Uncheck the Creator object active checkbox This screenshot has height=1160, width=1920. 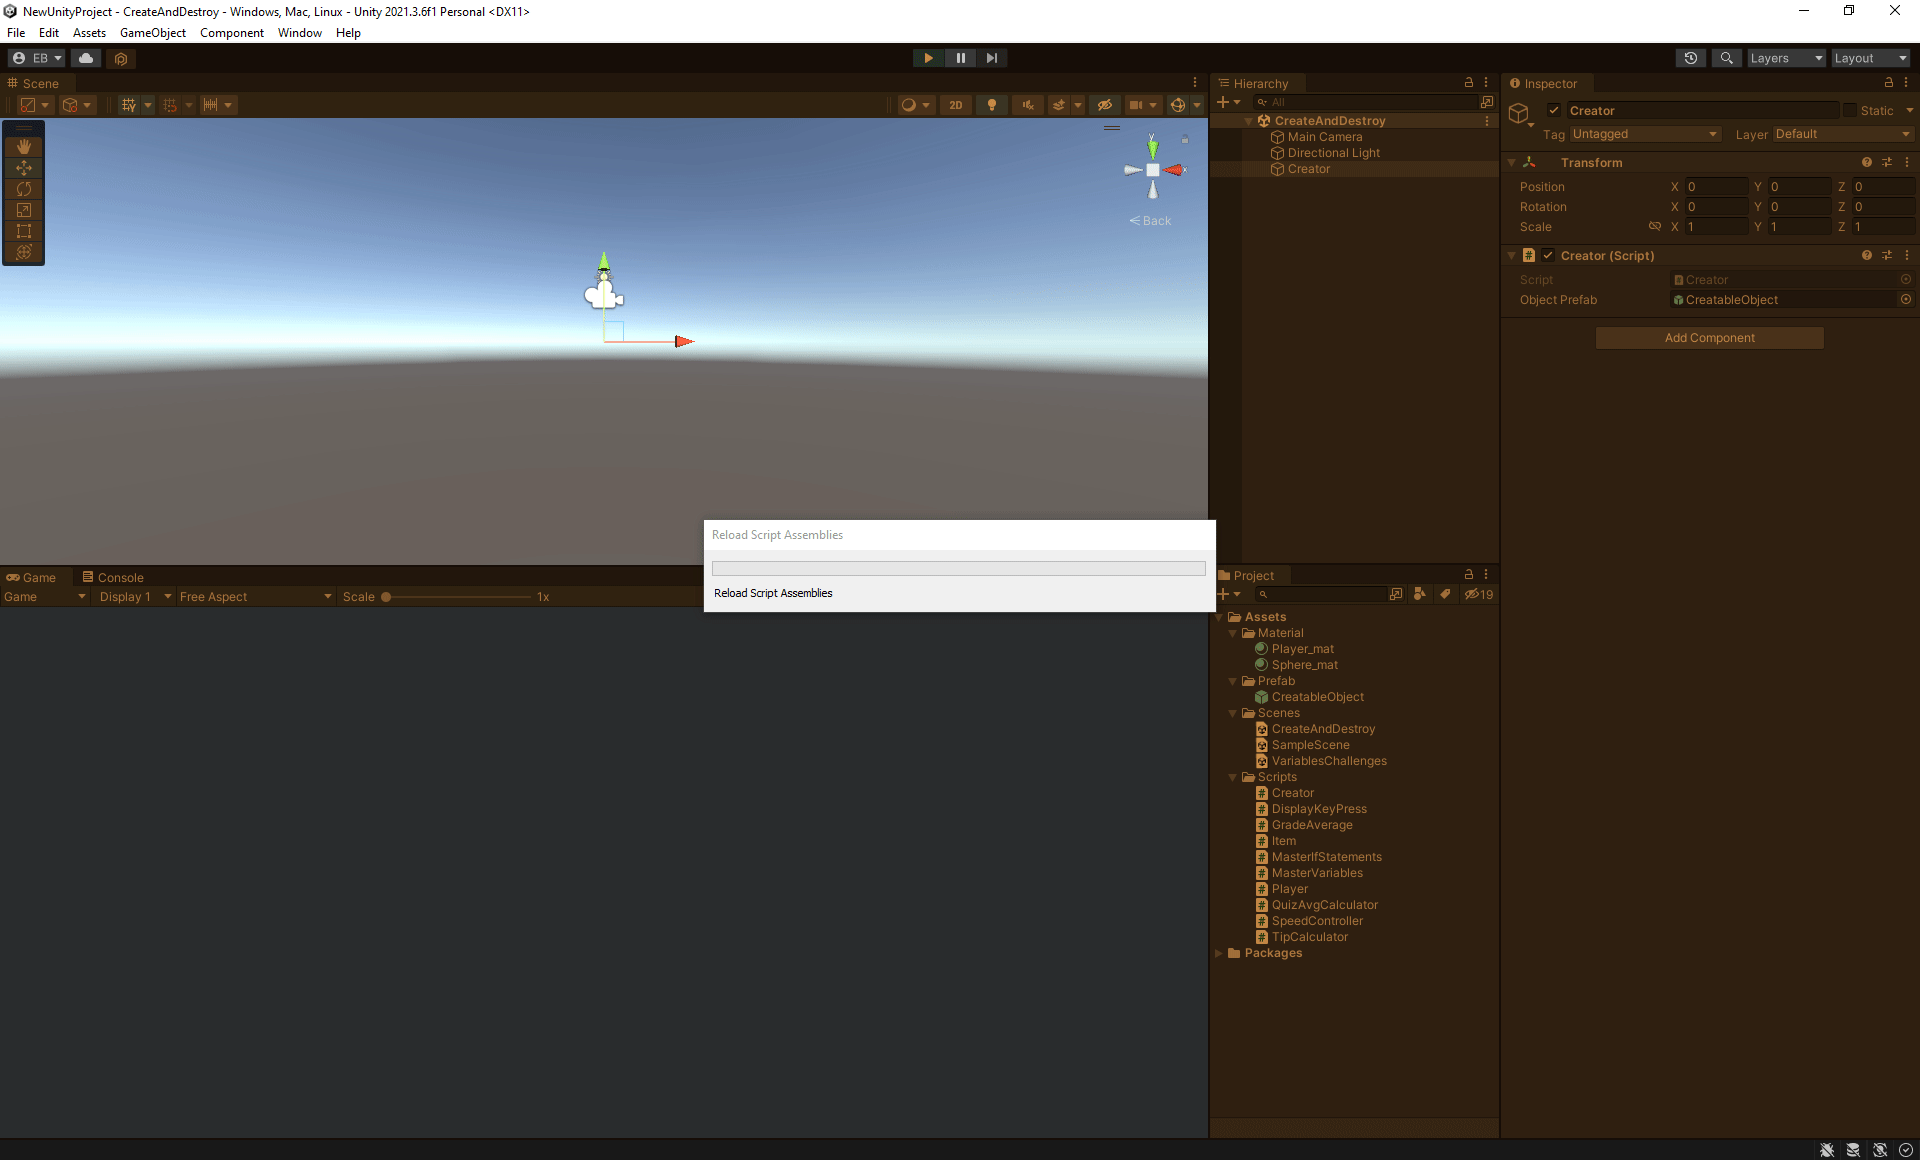pyautogui.click(x=1554, y=111)
